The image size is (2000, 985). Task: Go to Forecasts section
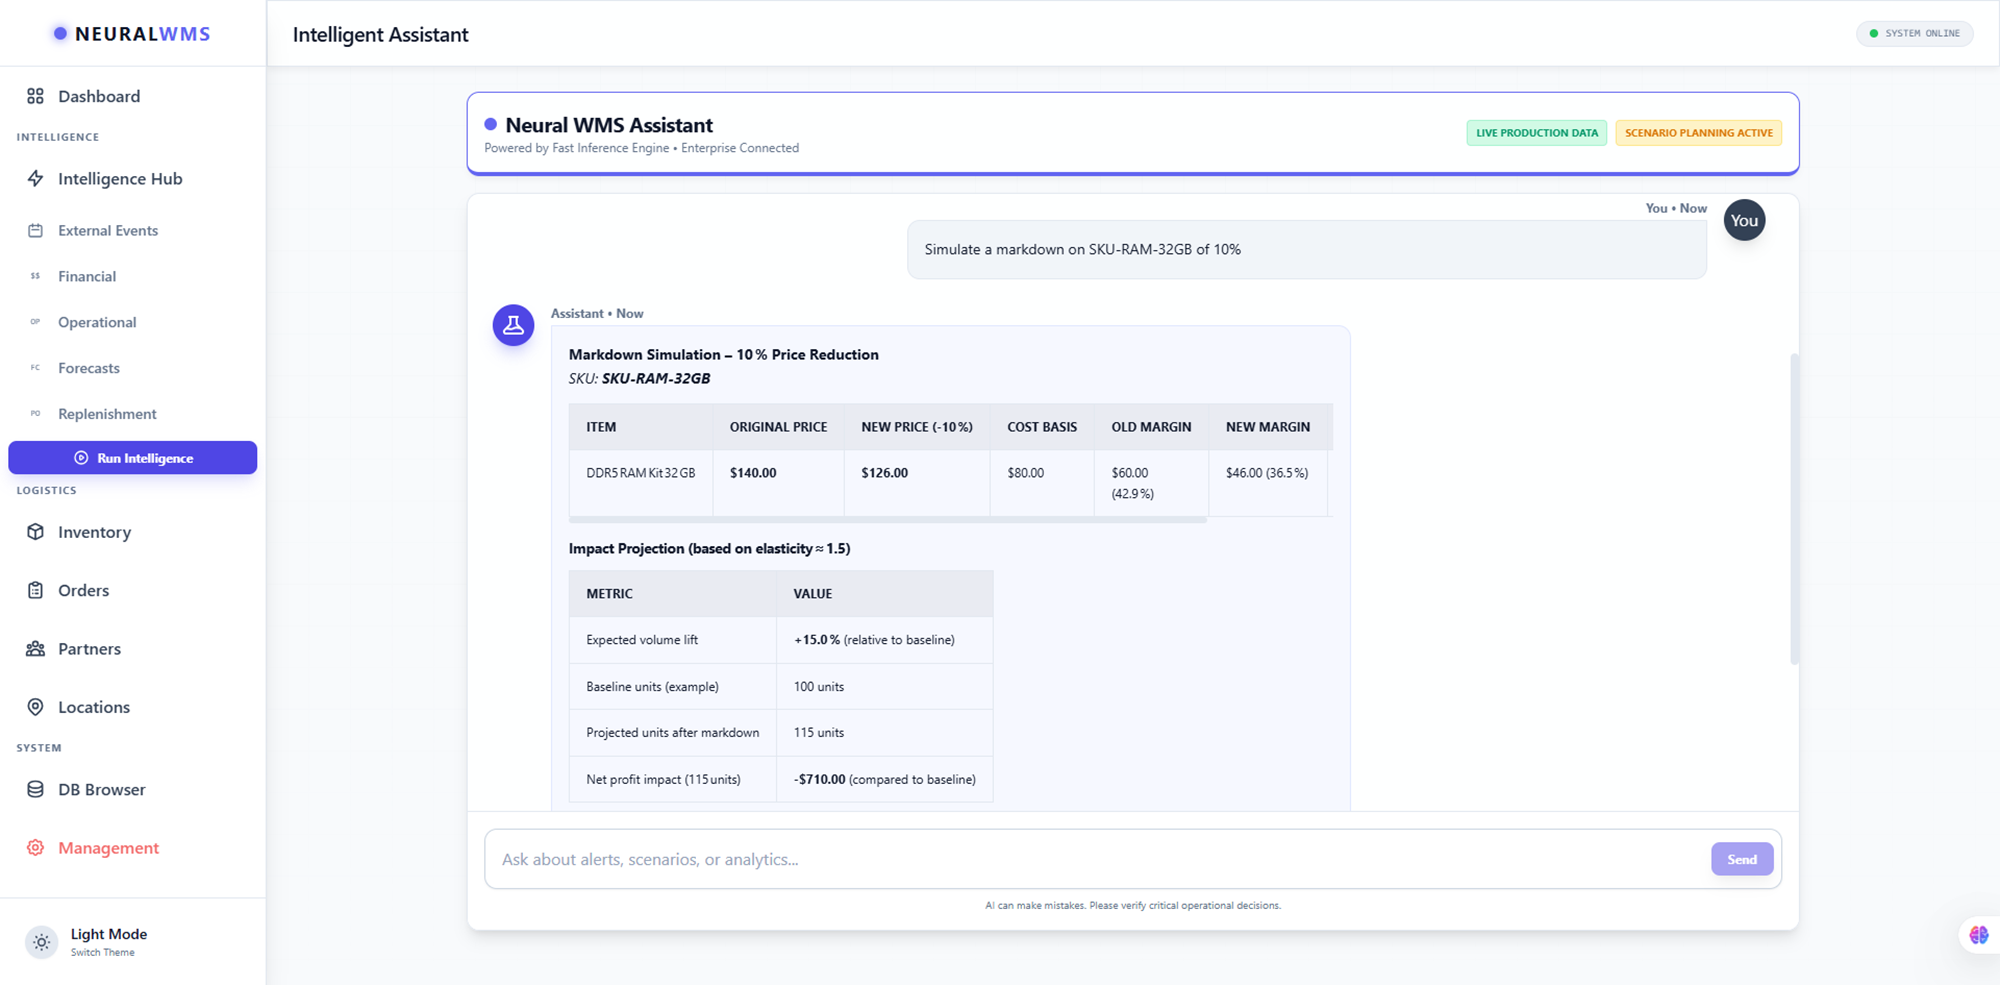pos(89,368)
